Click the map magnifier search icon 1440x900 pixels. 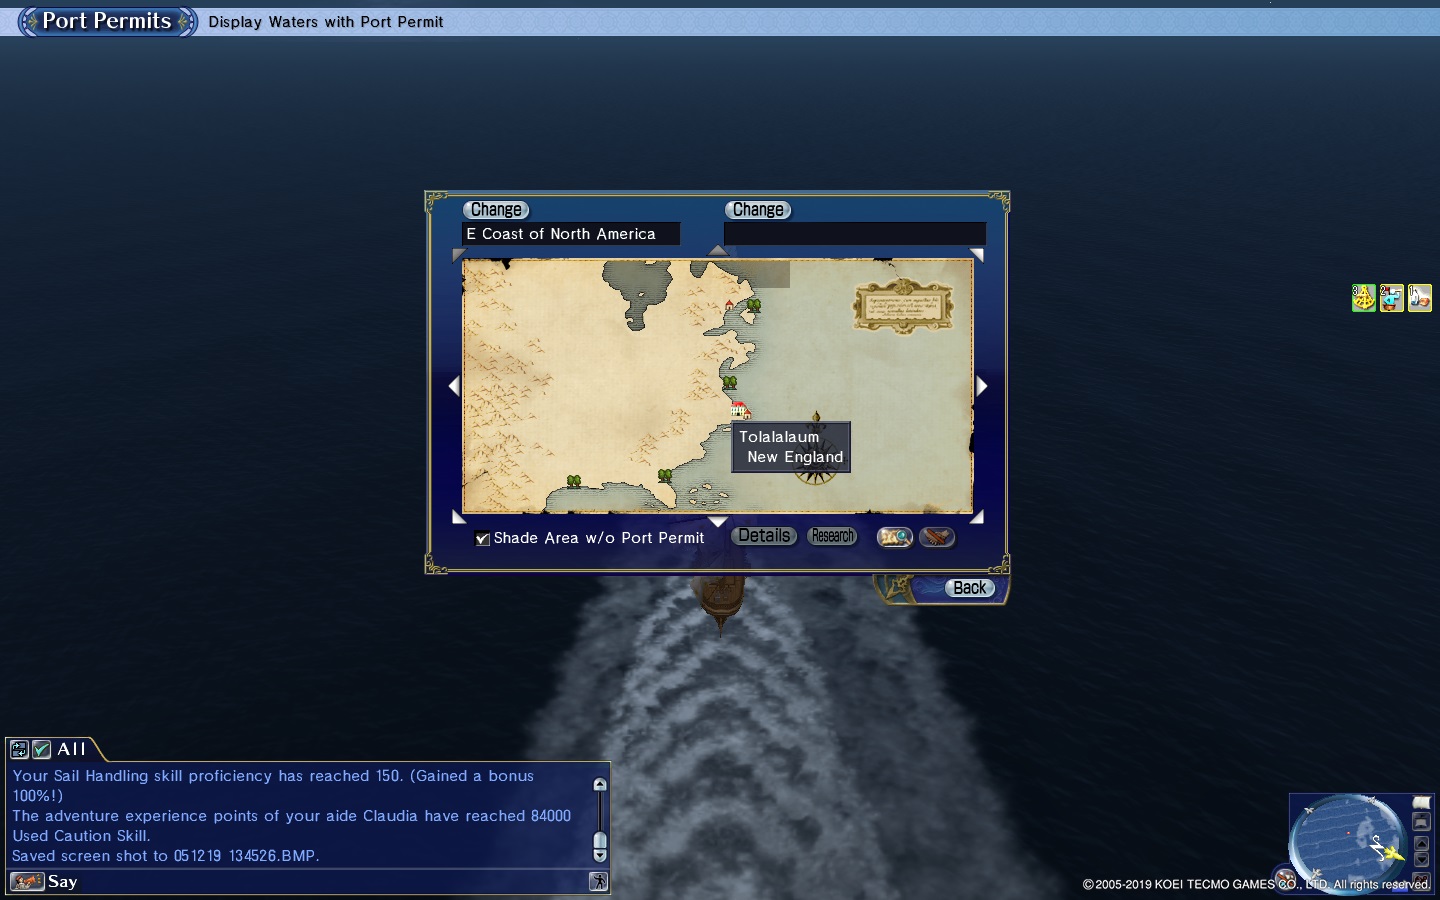(x=895, y=537)
